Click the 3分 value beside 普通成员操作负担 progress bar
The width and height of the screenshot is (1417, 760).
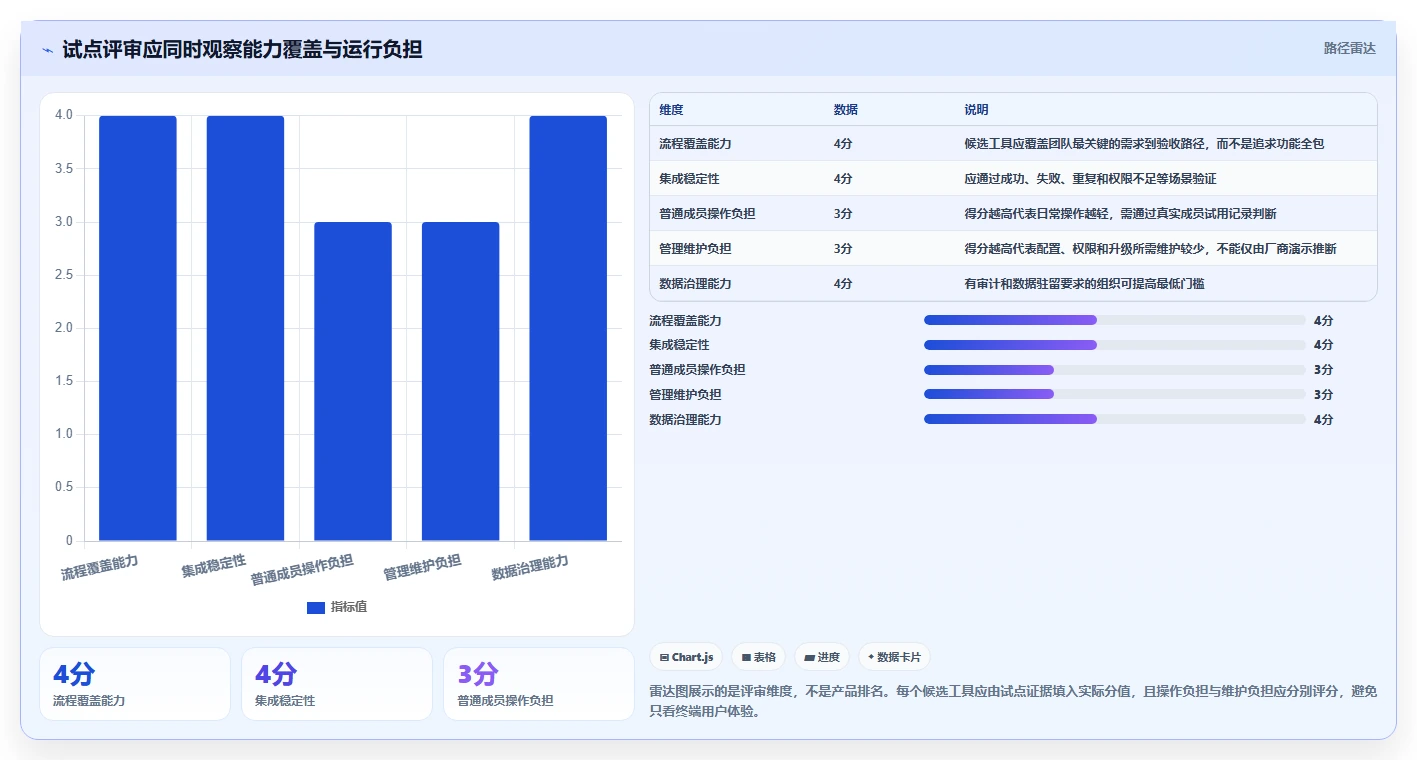pos(1324,370)
